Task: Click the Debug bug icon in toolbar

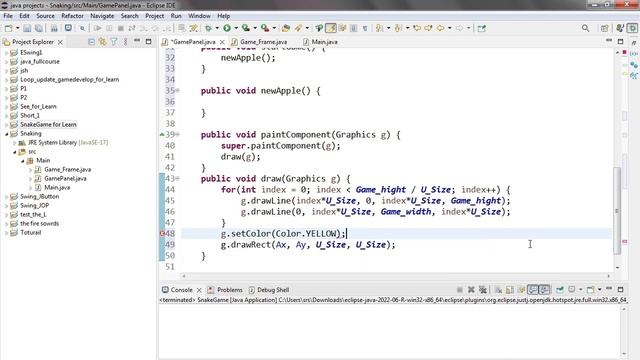Action: pos(209,28)
